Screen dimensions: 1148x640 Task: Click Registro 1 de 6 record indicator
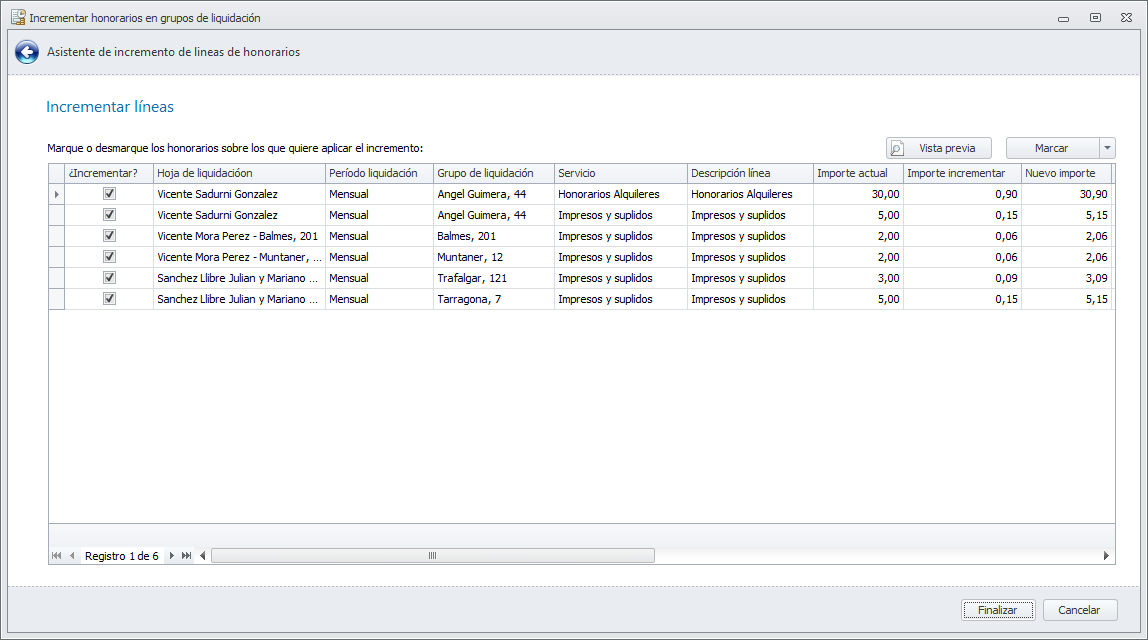122,556
